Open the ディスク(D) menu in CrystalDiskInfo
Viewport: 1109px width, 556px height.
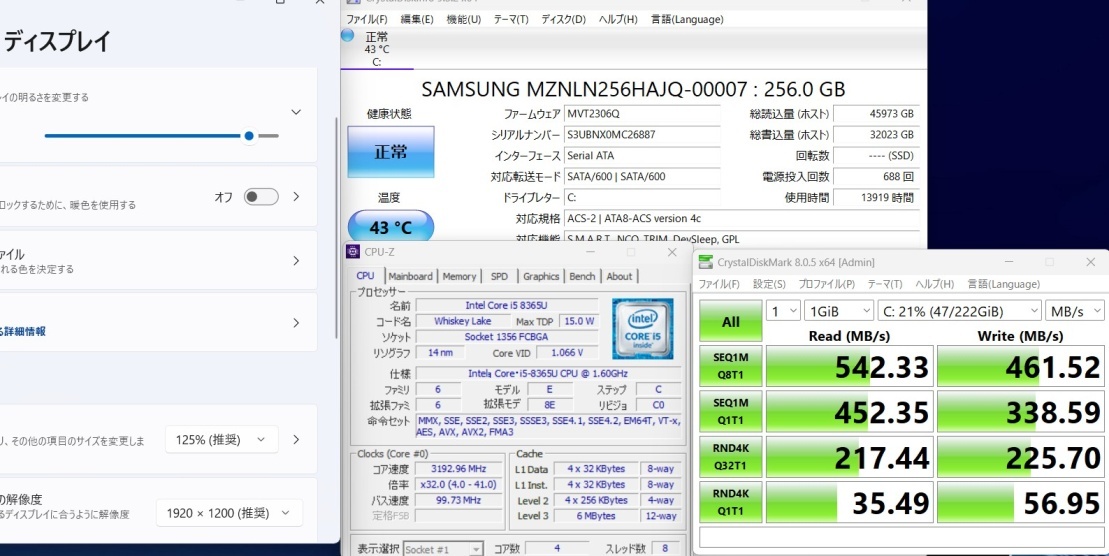(x=563, y=19)
